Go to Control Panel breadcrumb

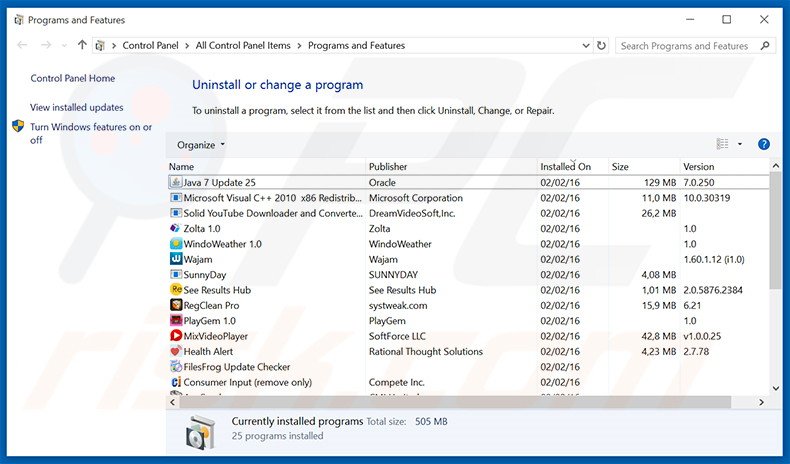click(x=150, y=45)
